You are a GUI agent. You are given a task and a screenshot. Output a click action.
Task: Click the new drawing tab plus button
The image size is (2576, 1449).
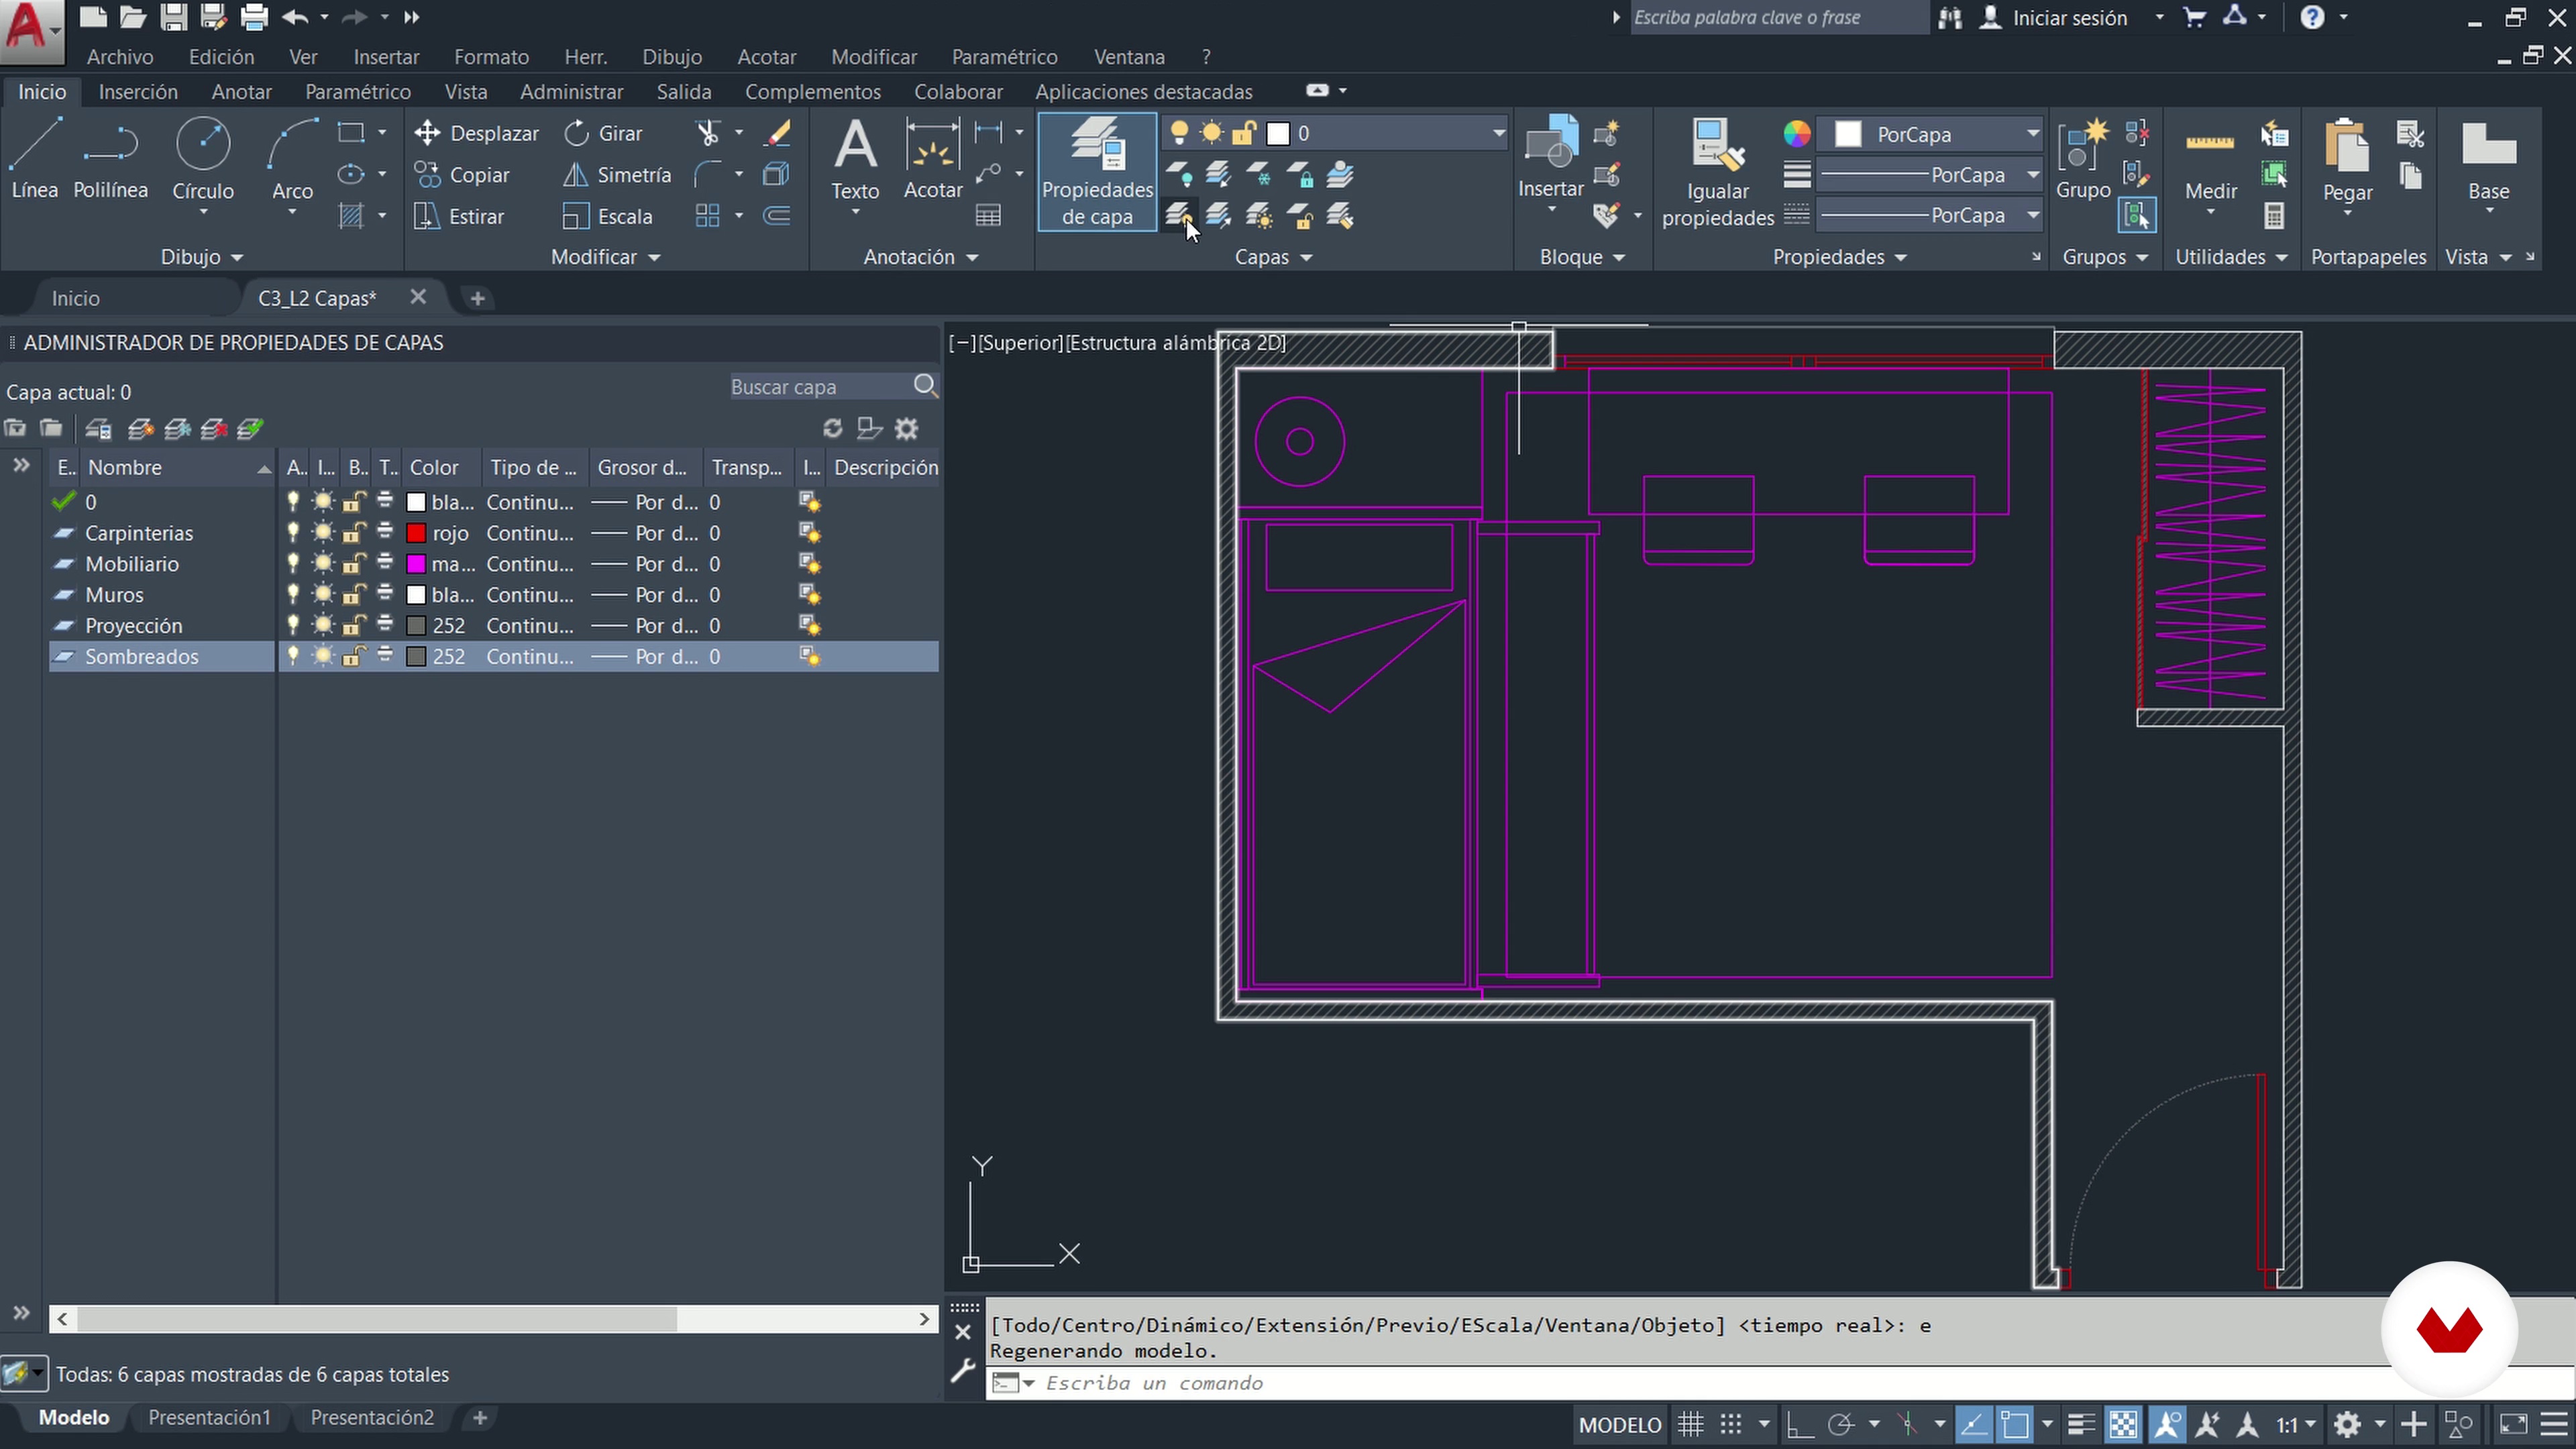pos(478,298)
